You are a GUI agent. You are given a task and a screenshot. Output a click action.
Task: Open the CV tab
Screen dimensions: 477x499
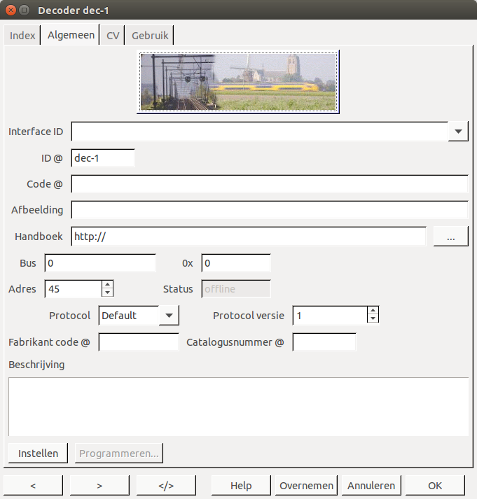pos(113,35)
